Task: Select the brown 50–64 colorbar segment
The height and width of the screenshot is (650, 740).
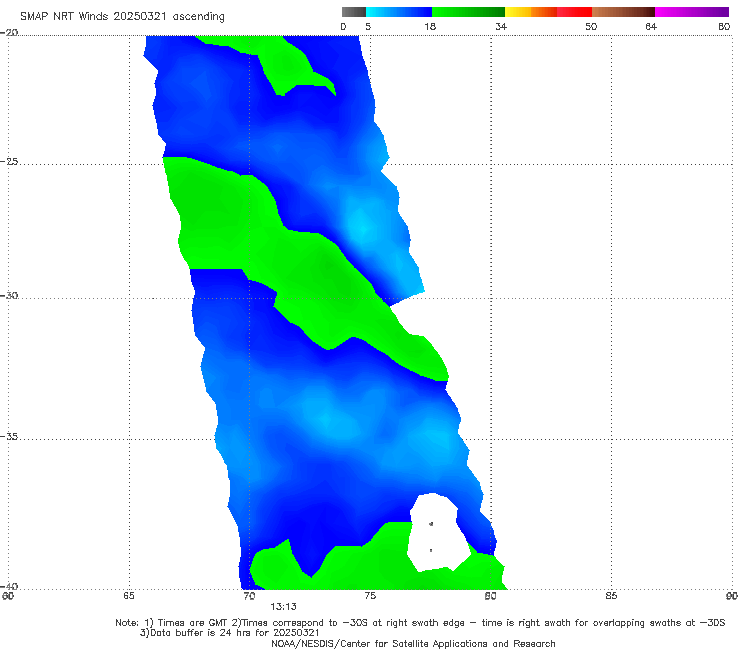Action: tap(623, 12)
